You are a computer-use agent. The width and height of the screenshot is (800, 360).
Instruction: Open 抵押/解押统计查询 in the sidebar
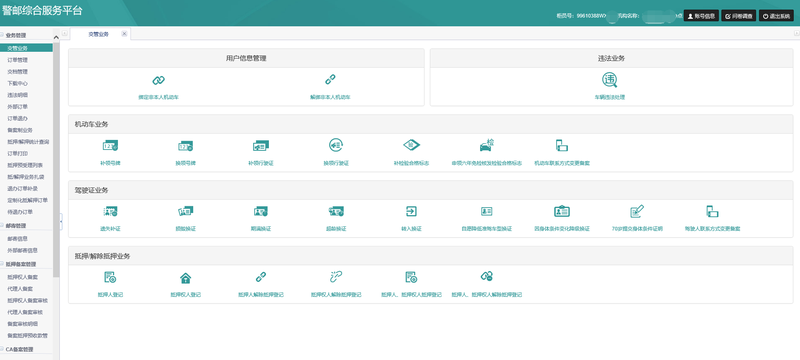27,142
